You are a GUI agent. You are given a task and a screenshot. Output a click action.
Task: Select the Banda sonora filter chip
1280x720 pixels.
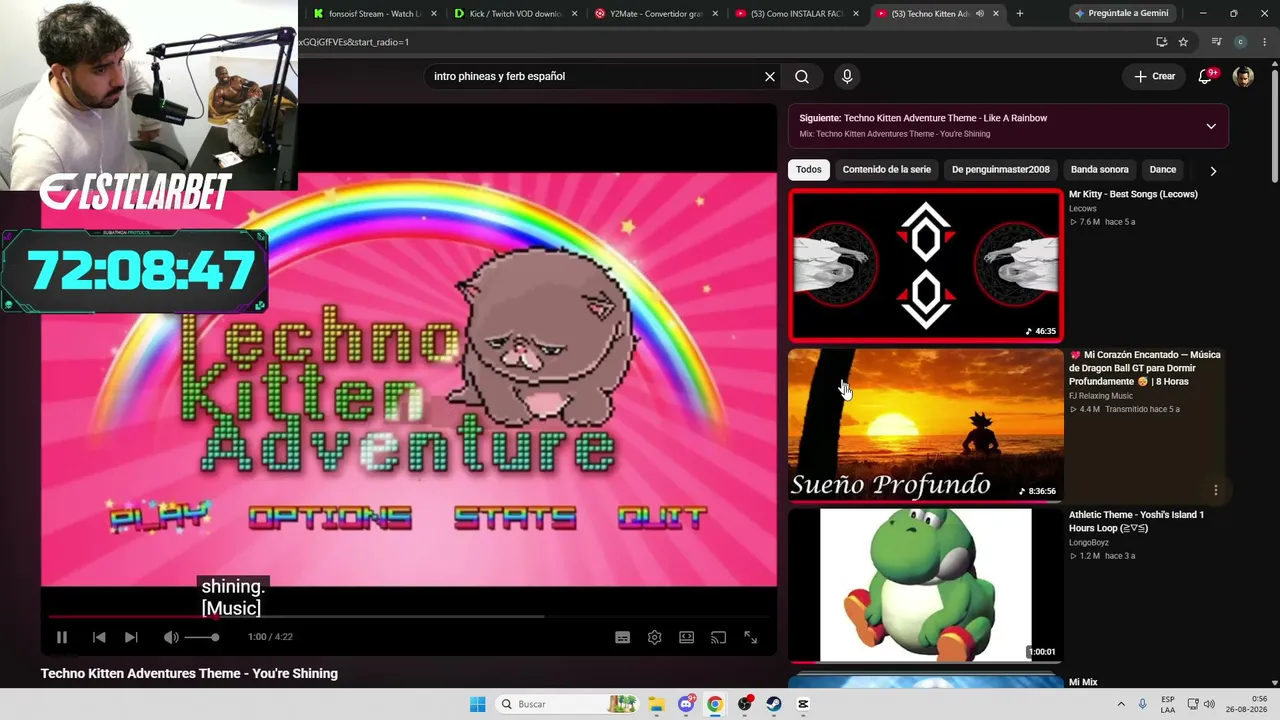pyautogui.click(x=1100, y=170)
